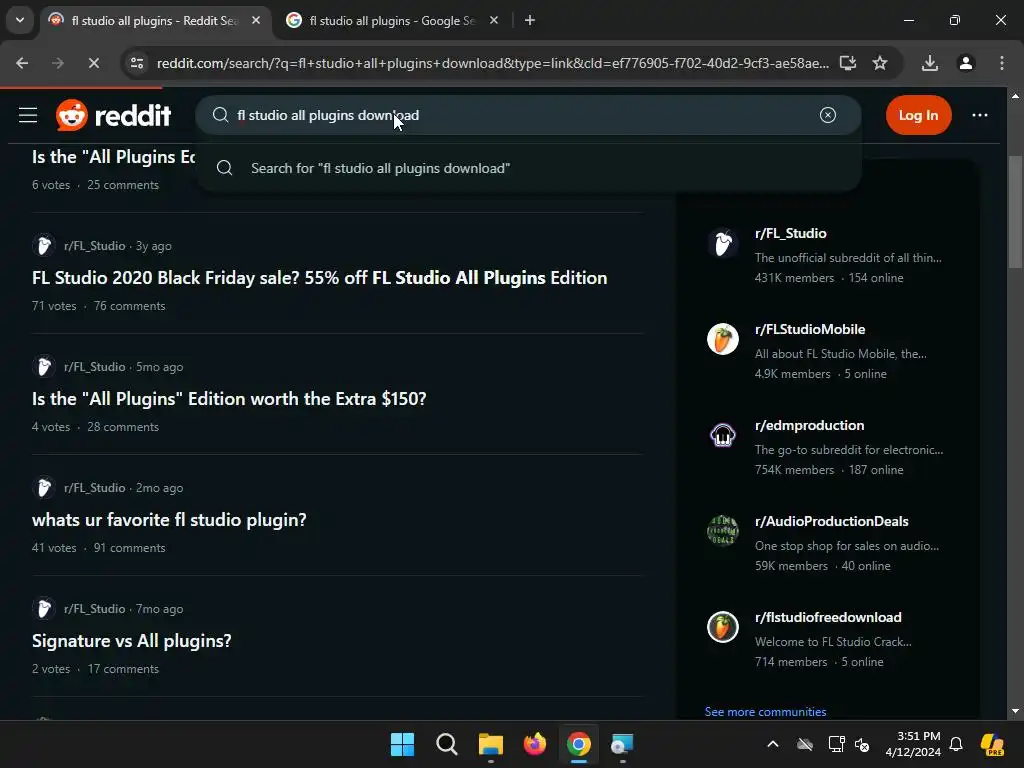Stop page loading with the X button
Image resolution: width=1024 pixels, height=768 pixels.
click(x=93, y=63)
